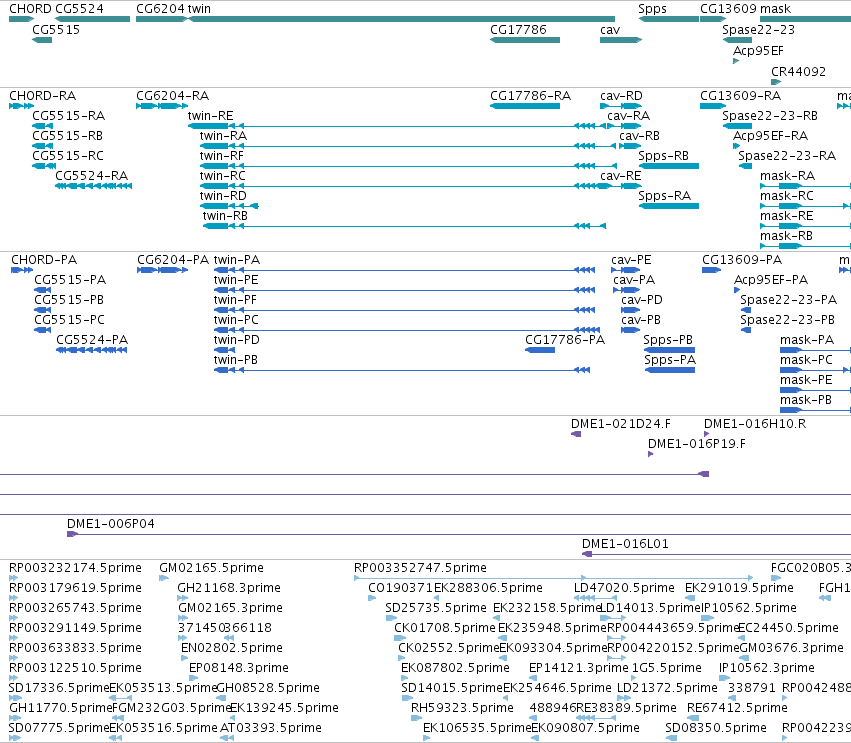Click the cav-RD transcript label

(621, 96)
